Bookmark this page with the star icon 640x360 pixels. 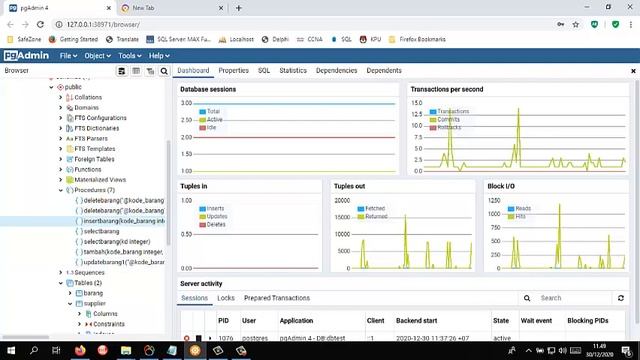point(576,24)
